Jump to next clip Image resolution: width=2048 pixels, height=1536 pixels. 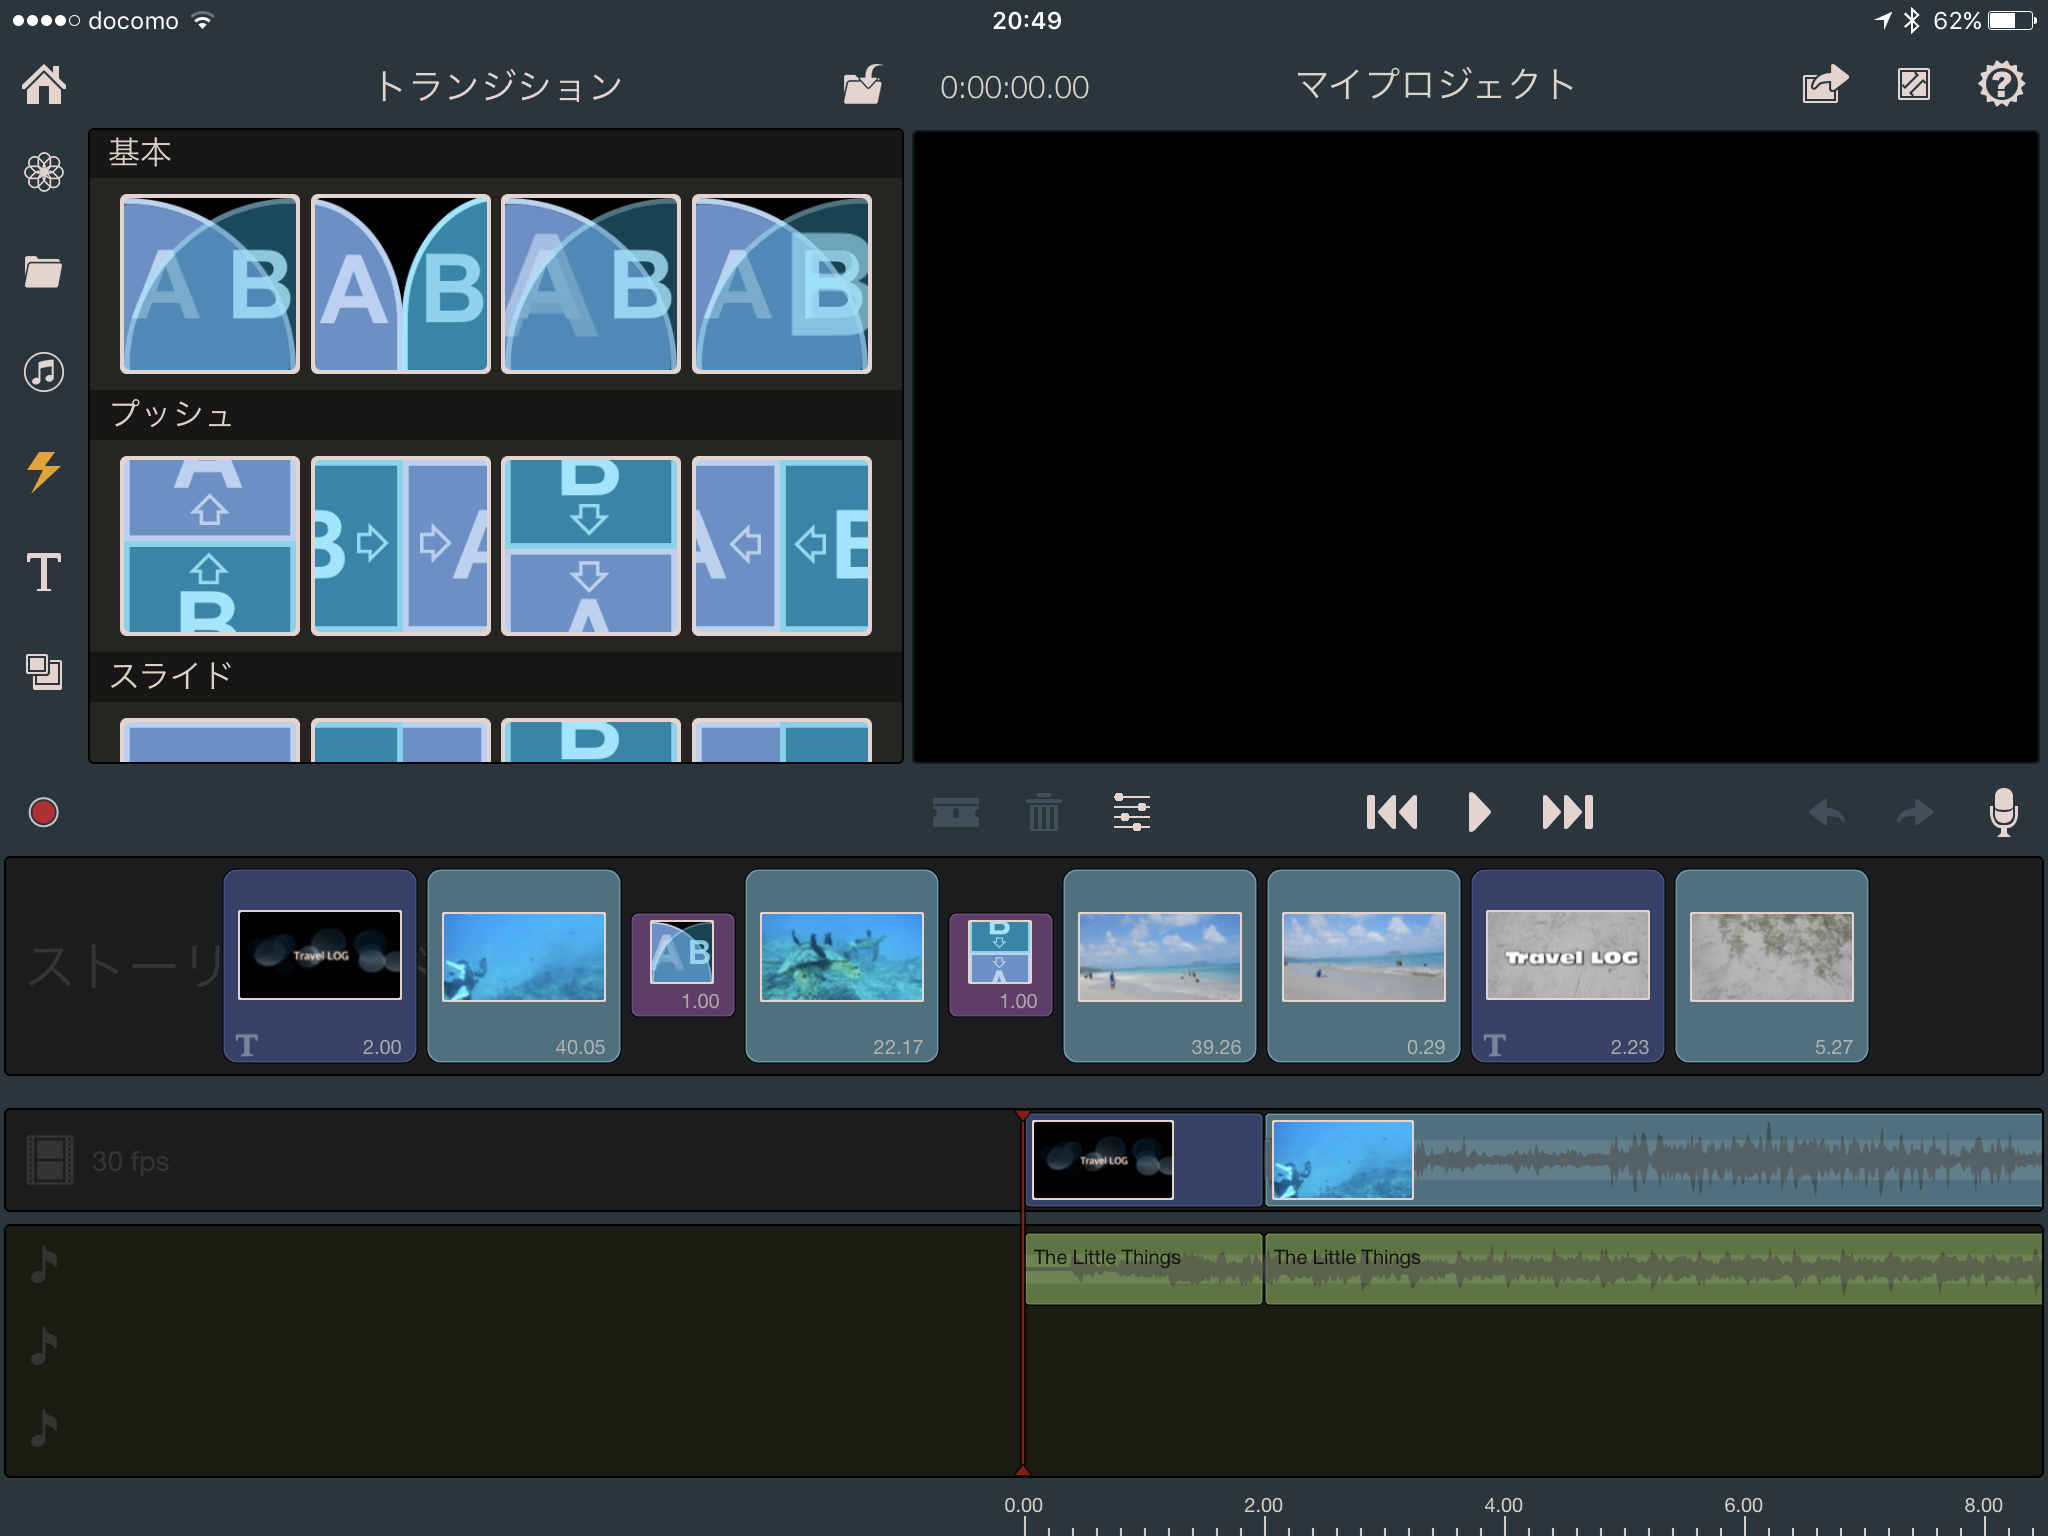pos(1567,812)
